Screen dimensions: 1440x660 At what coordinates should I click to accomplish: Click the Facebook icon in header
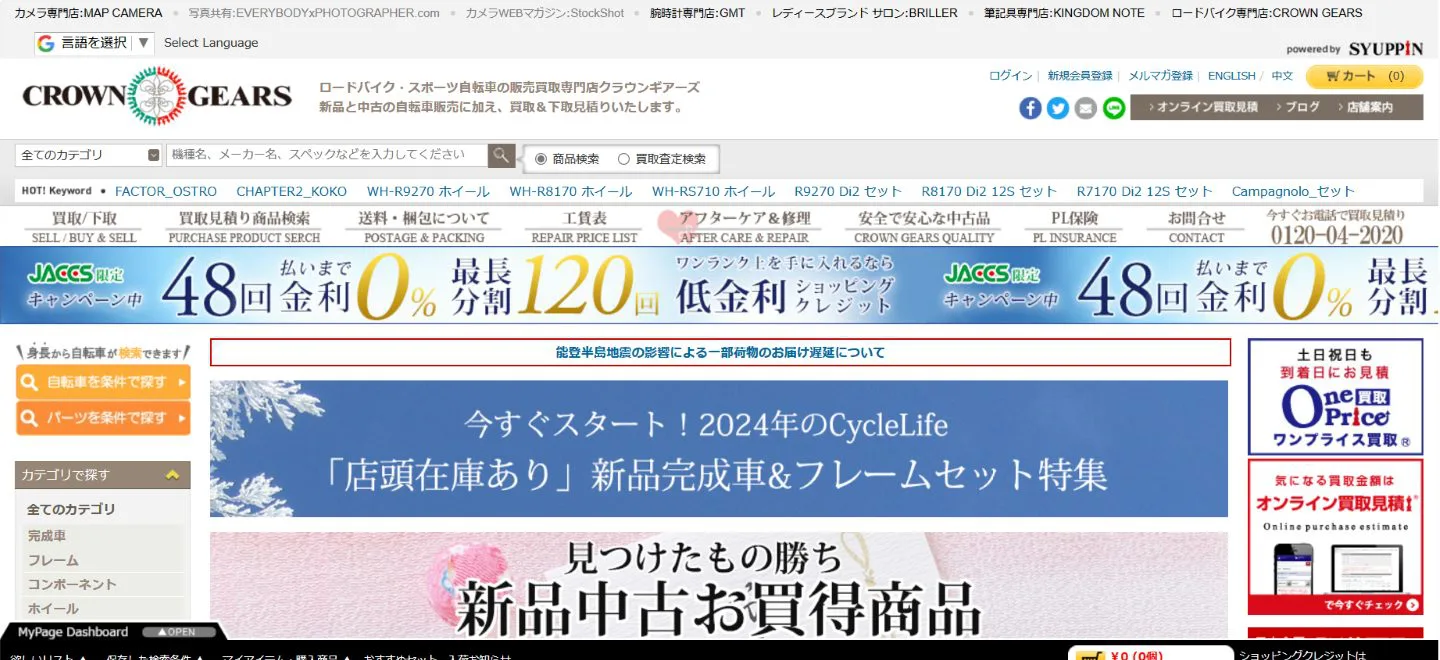pyautogui.click(x=1030, y=108)
